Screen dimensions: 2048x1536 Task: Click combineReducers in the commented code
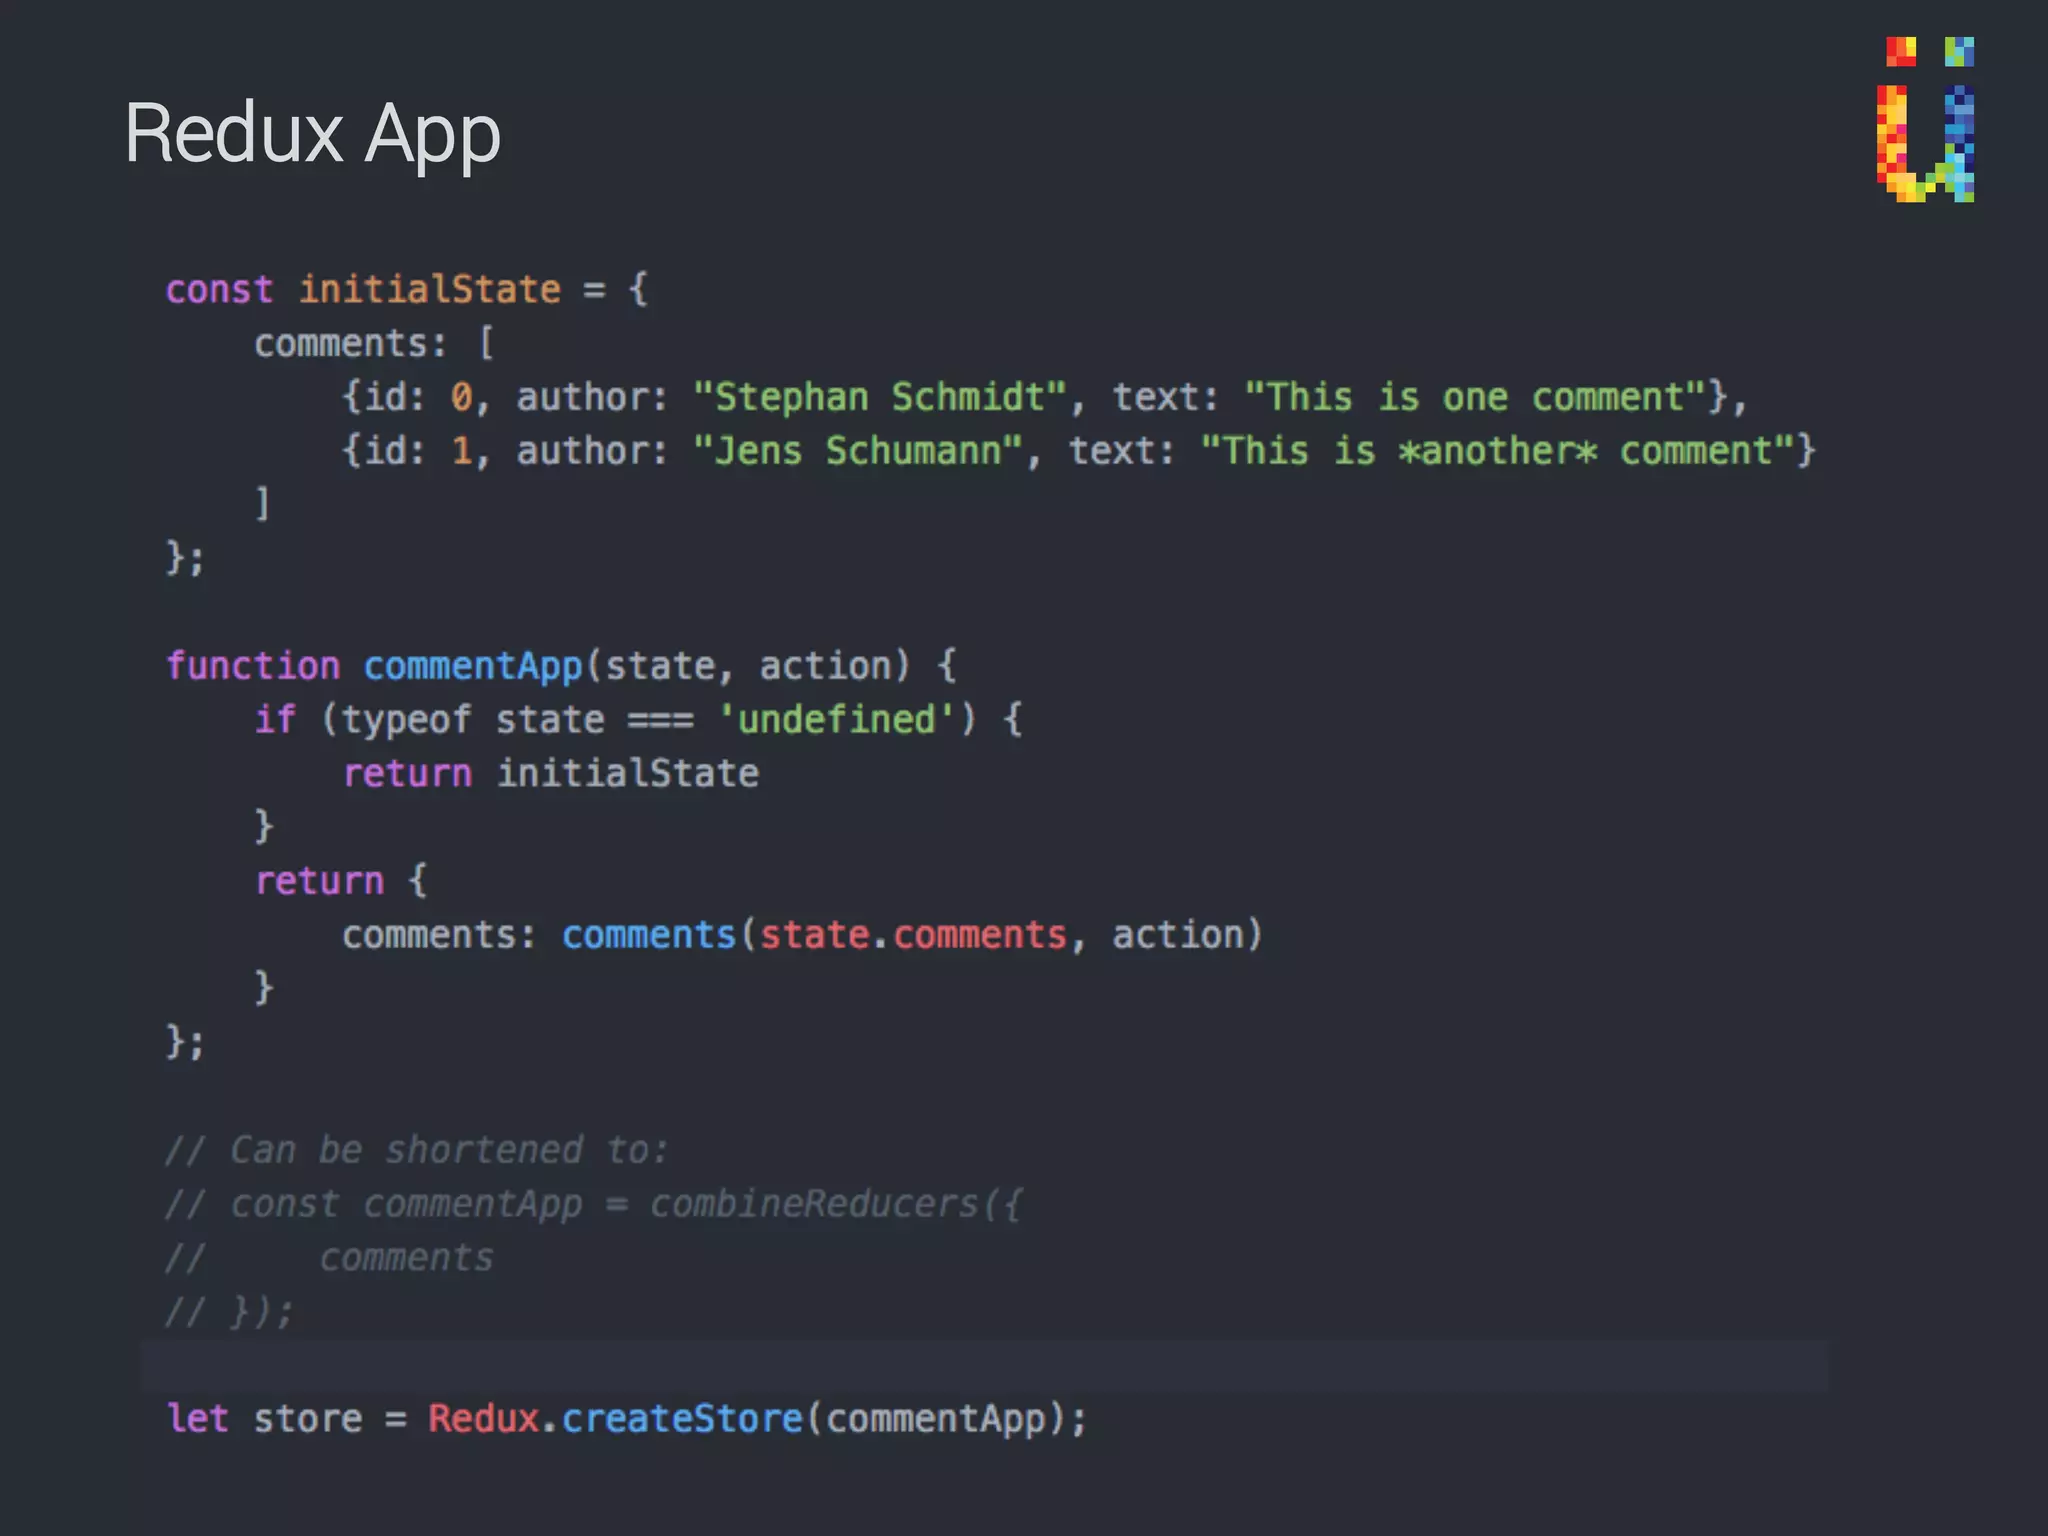tap(814, 1204)
